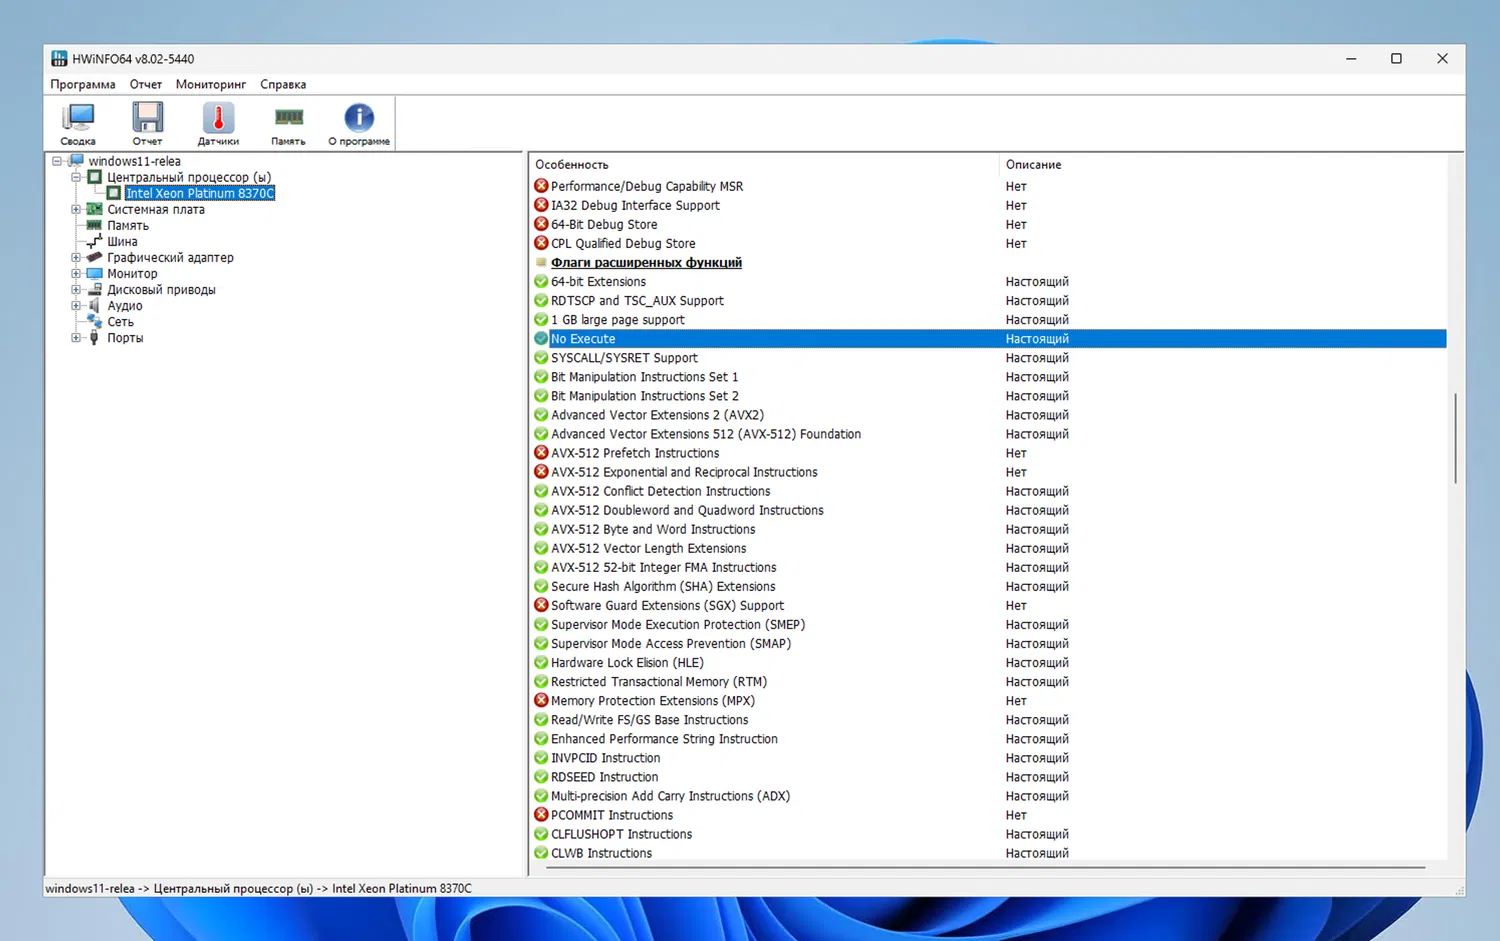Select Сеть in the device tree
1500x941 pixels.
pos(120,322)
